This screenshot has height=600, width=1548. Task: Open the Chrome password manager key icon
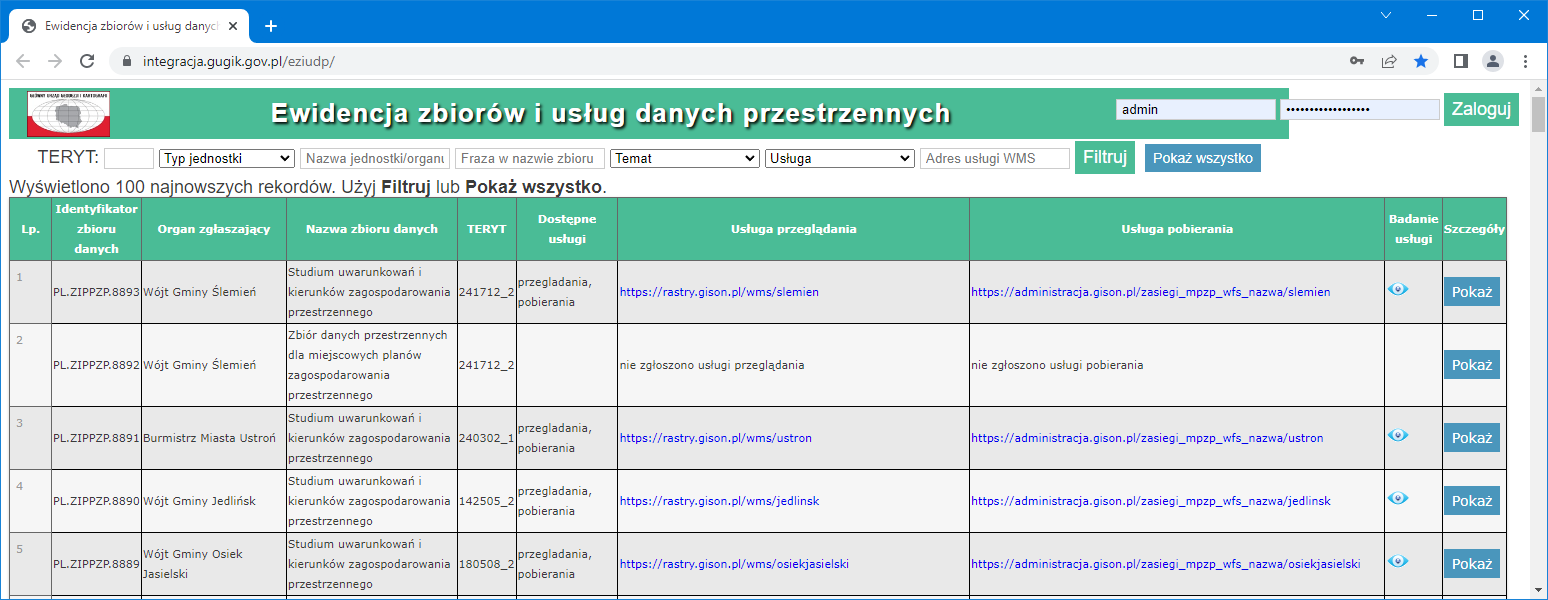point(1357,60)
